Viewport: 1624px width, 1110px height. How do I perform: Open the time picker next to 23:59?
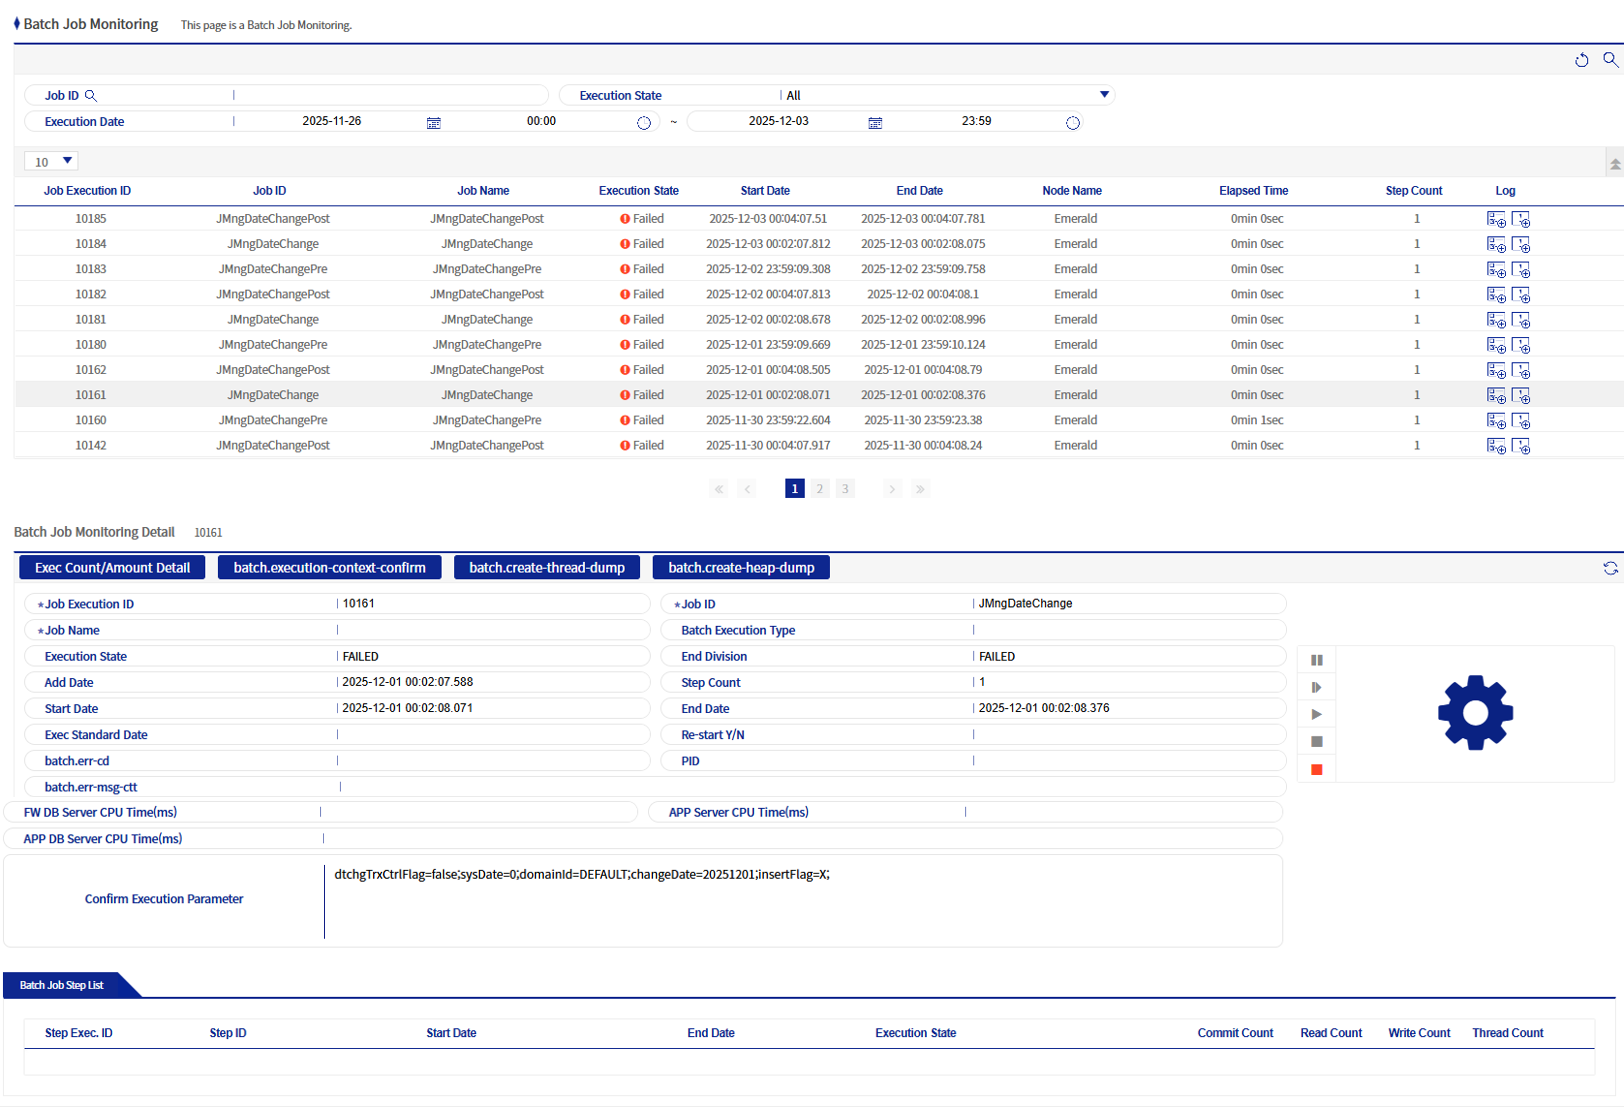point(1073,122)
